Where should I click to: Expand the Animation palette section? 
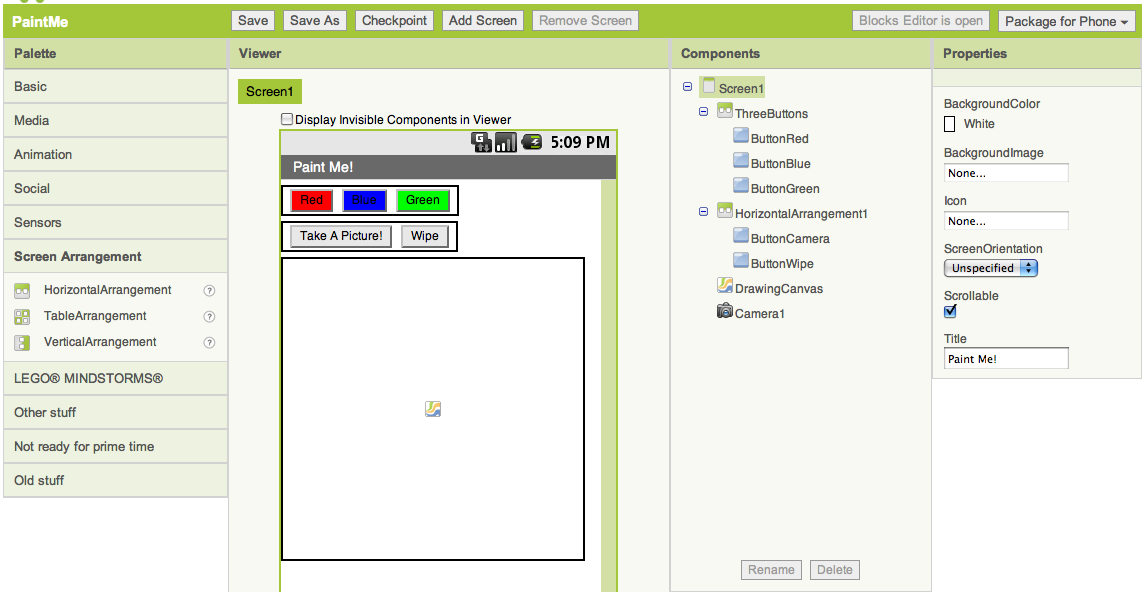(115, 154)
